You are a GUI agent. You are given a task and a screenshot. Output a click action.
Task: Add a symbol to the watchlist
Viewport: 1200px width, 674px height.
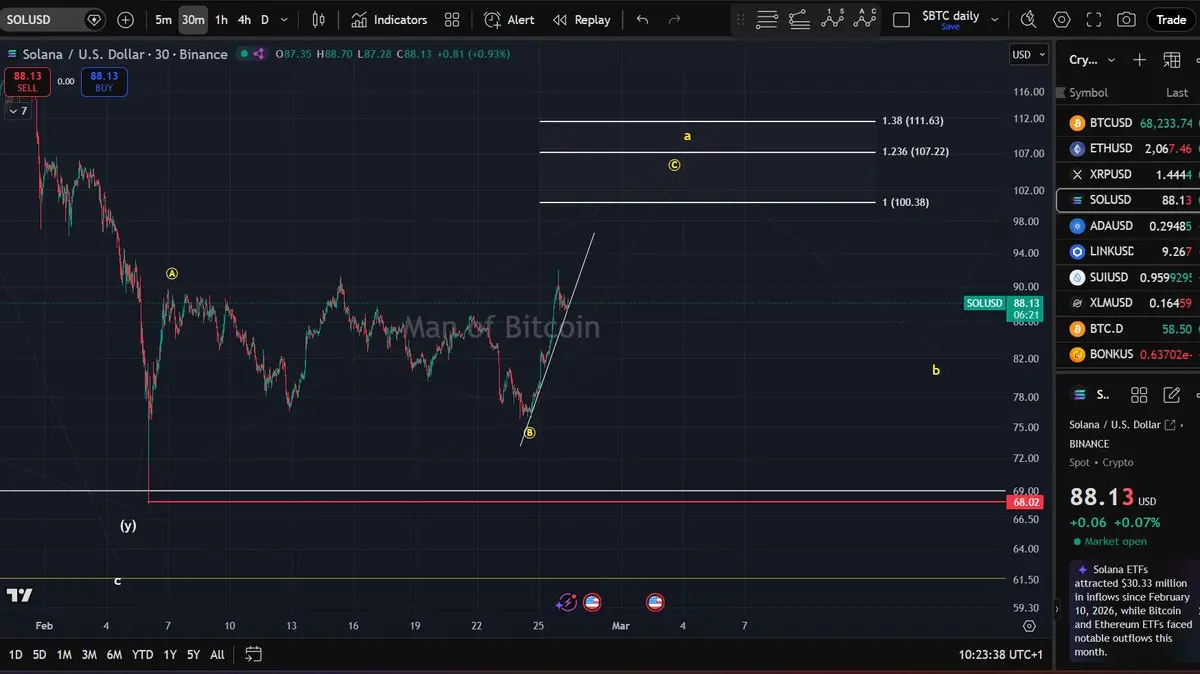coord(1139,60)
